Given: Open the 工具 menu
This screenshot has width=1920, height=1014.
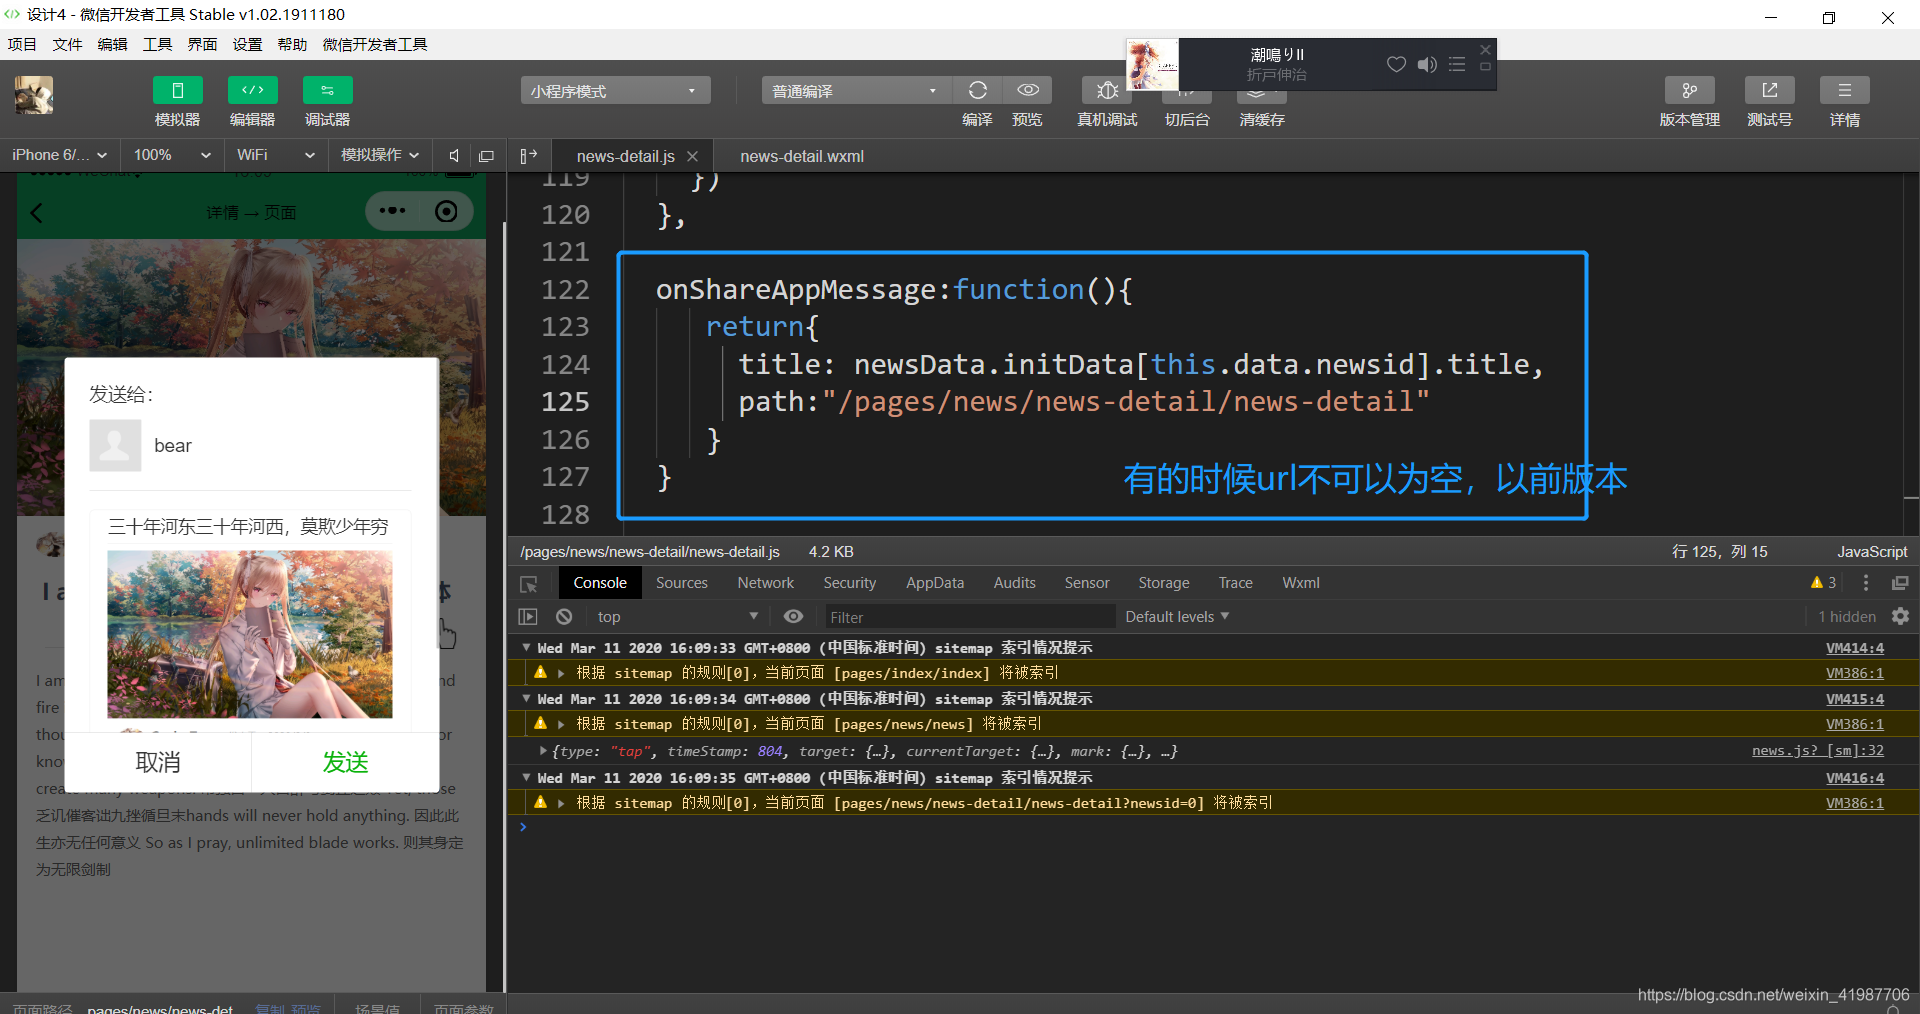Looking at the screenshot, I should (157, 45).
